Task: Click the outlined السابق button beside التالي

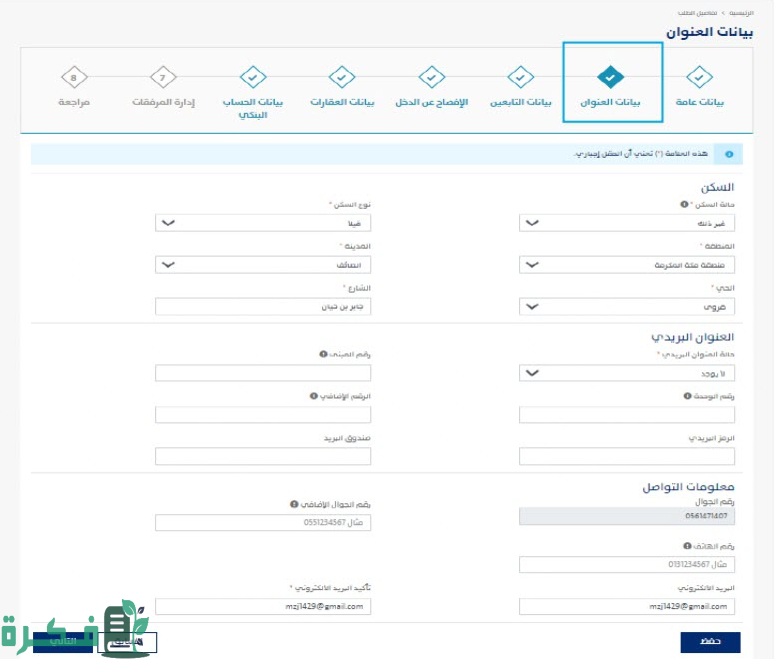Action: 127,642
